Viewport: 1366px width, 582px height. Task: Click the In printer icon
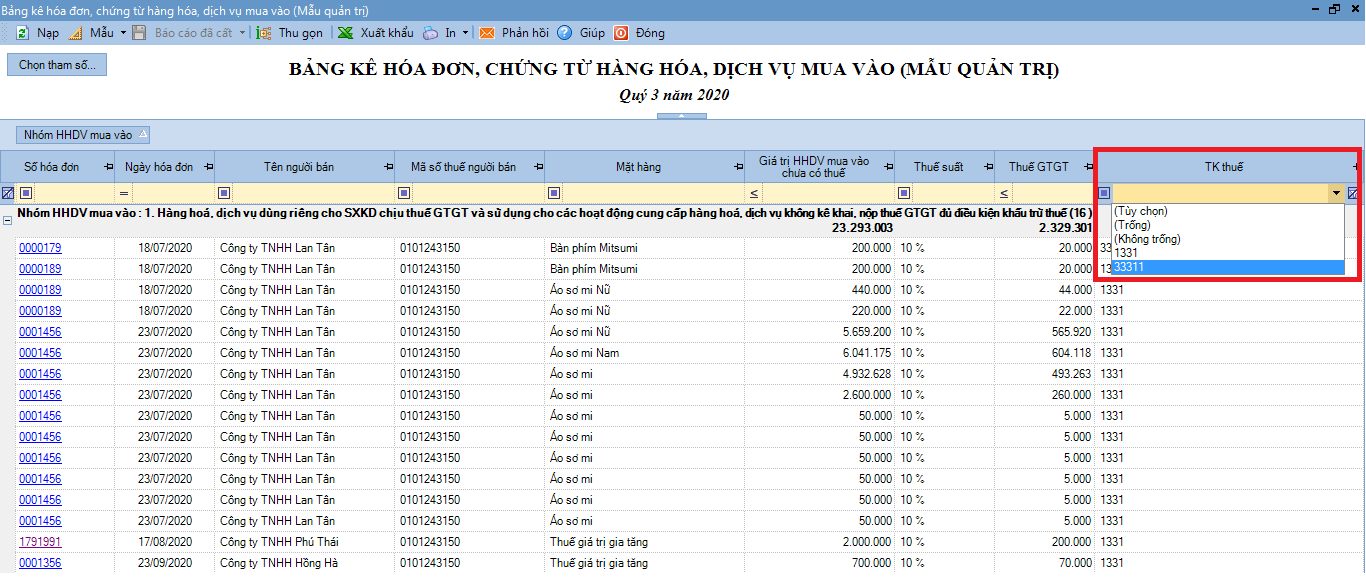[430, 33]
